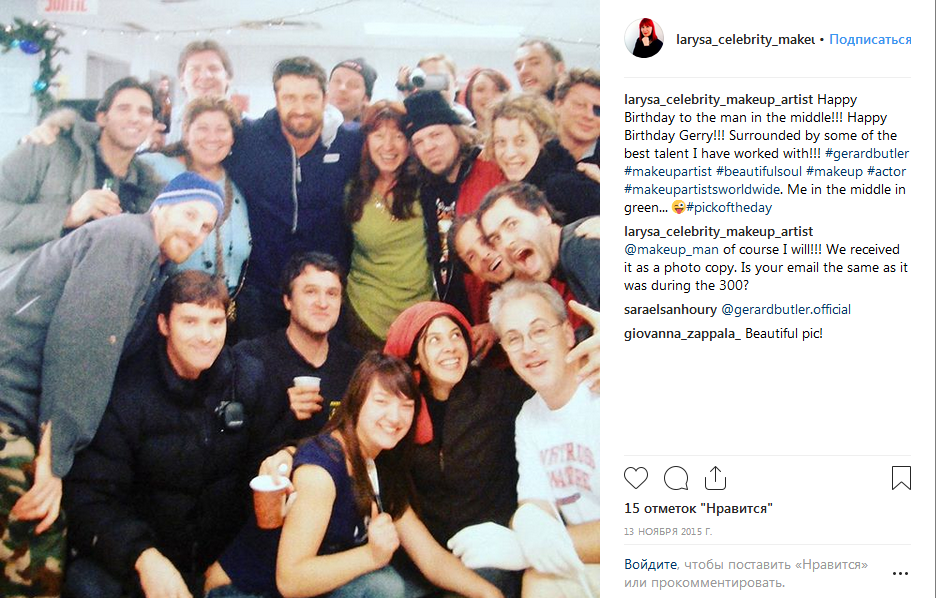Open the #gerardbutler hashtag

[867, 153]
